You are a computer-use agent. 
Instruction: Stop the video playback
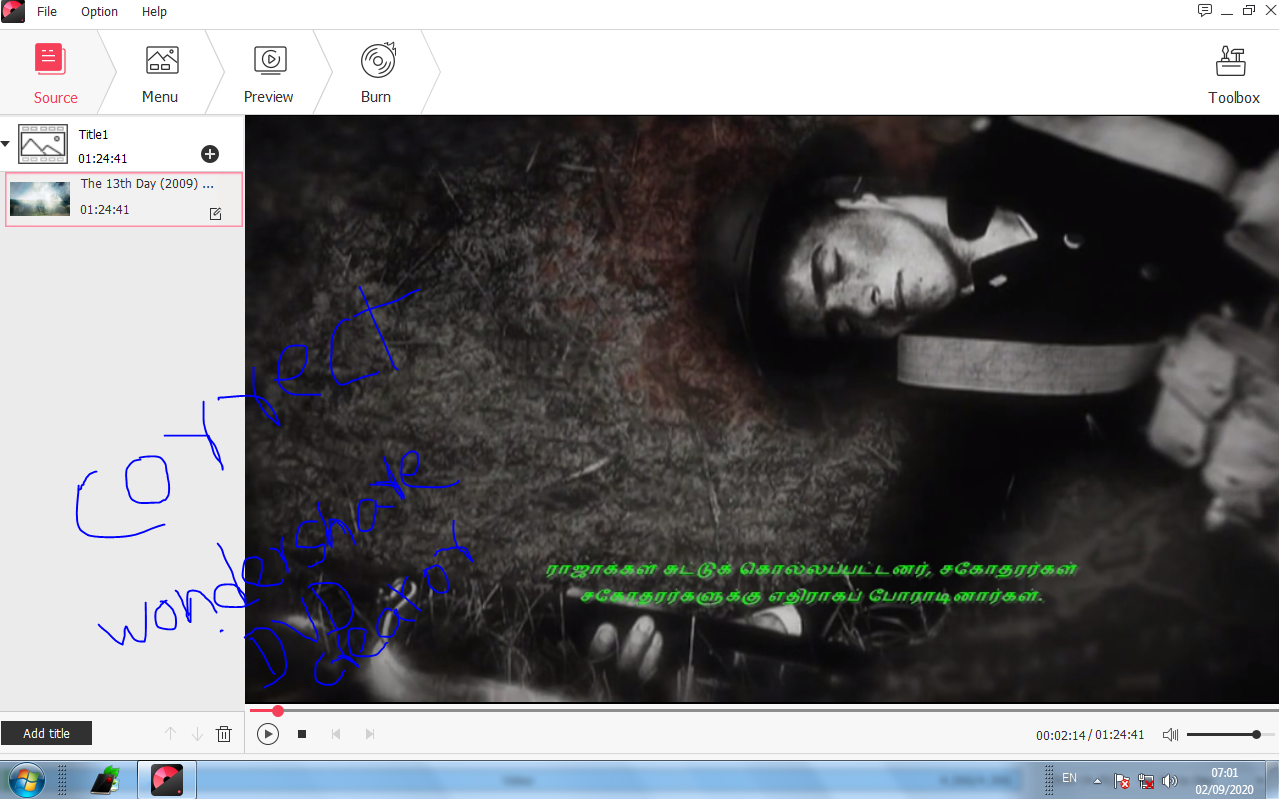[302, 734]
